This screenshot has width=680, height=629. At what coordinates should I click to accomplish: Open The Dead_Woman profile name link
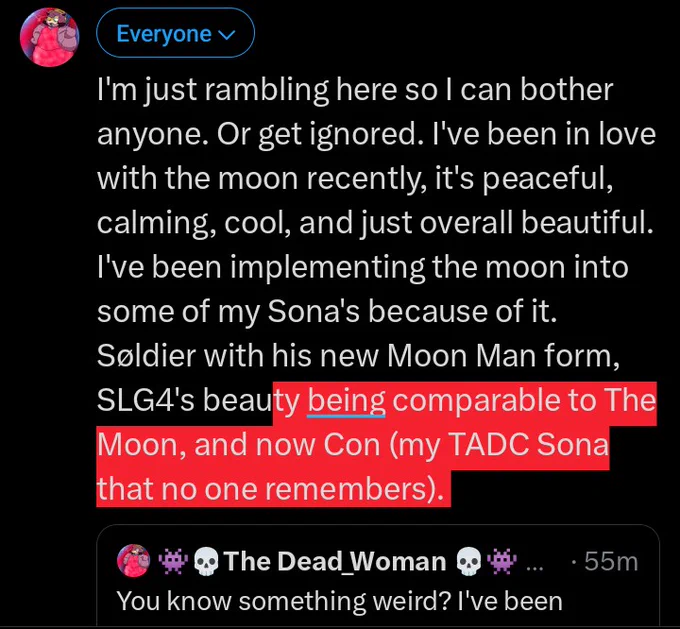336,561
